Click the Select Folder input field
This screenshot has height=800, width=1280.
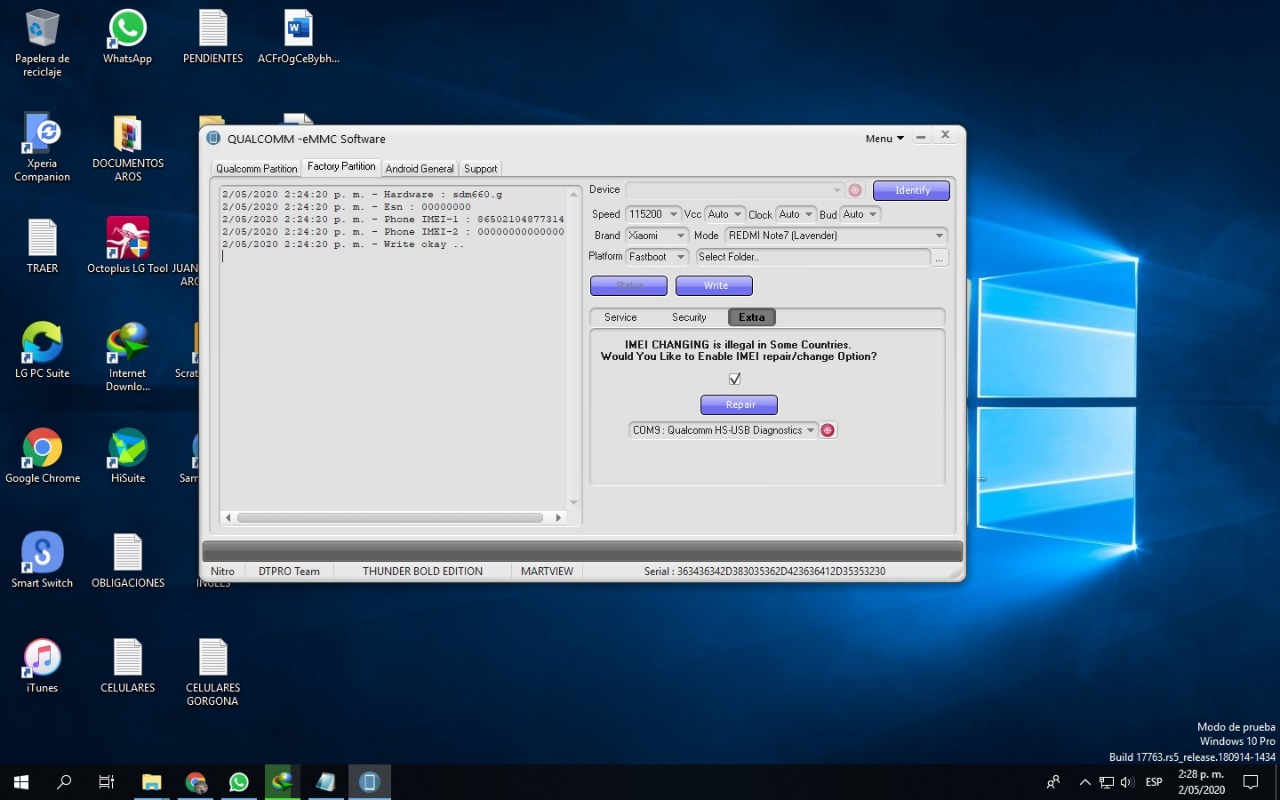(x=813, y=257)
